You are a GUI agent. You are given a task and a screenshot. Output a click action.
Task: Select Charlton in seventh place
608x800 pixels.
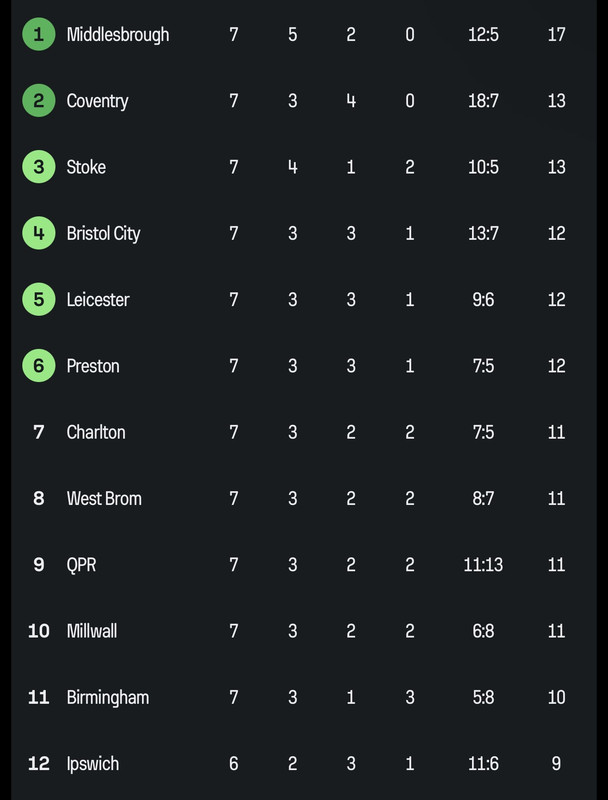(x=96, y=432)
